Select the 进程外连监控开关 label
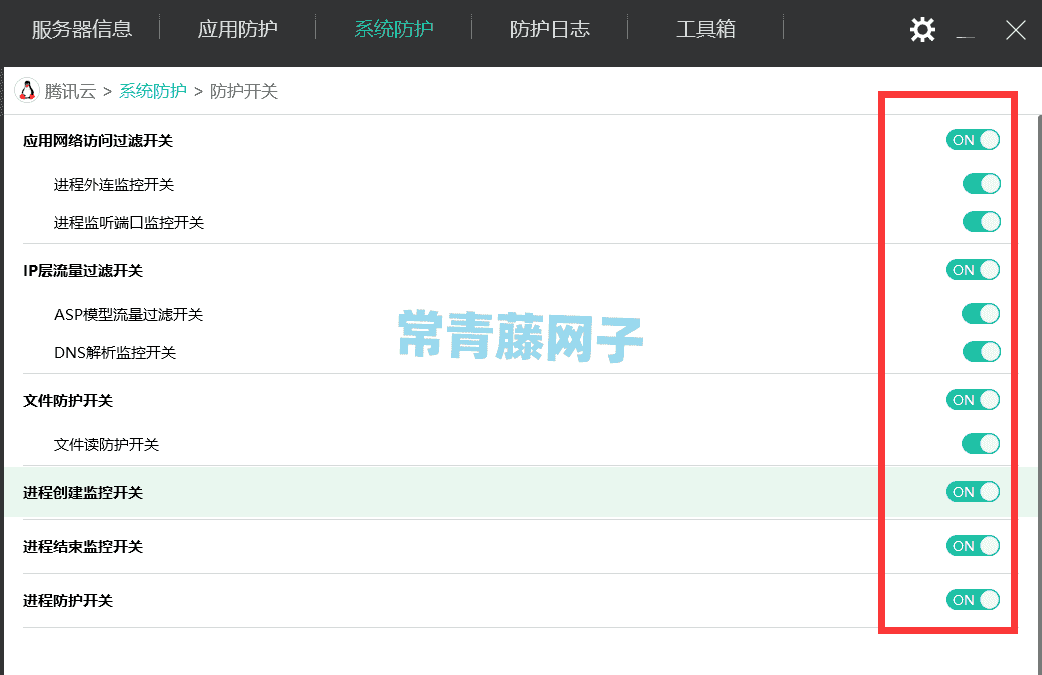 click(114, 185)
